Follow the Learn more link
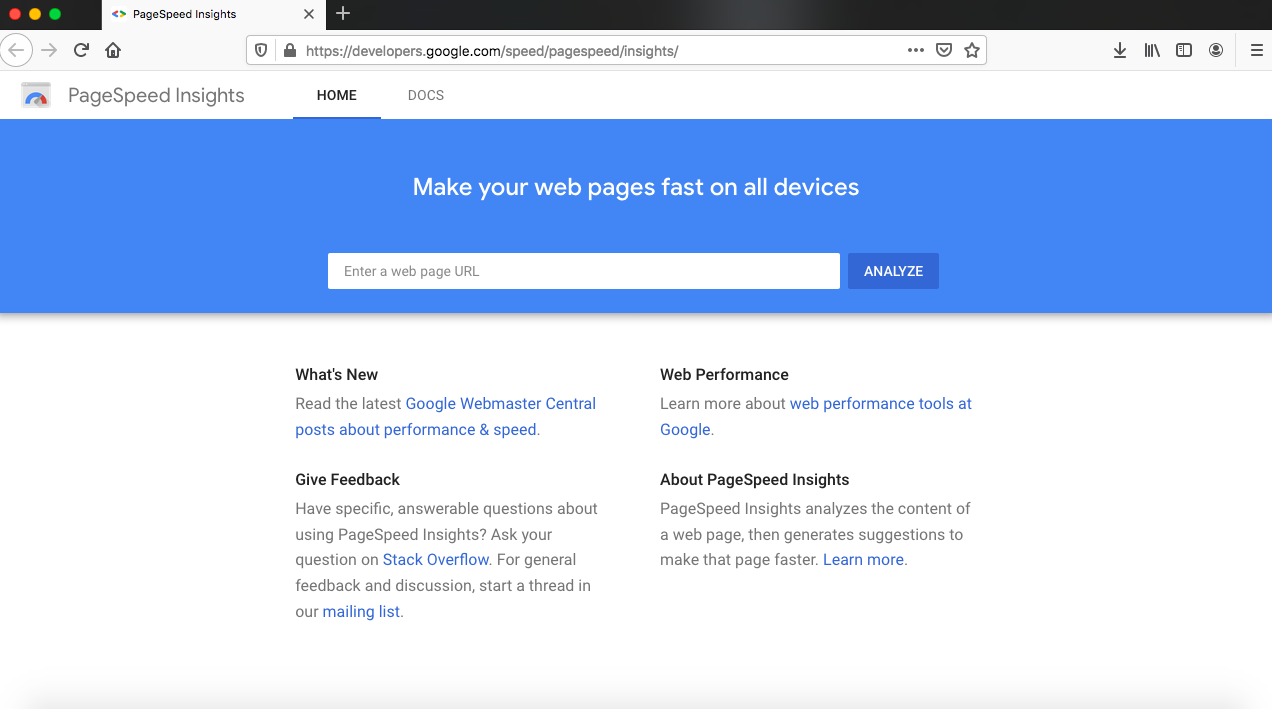Image resolution: width=1272 pixels, height=709 pixels. coord(863,560)
